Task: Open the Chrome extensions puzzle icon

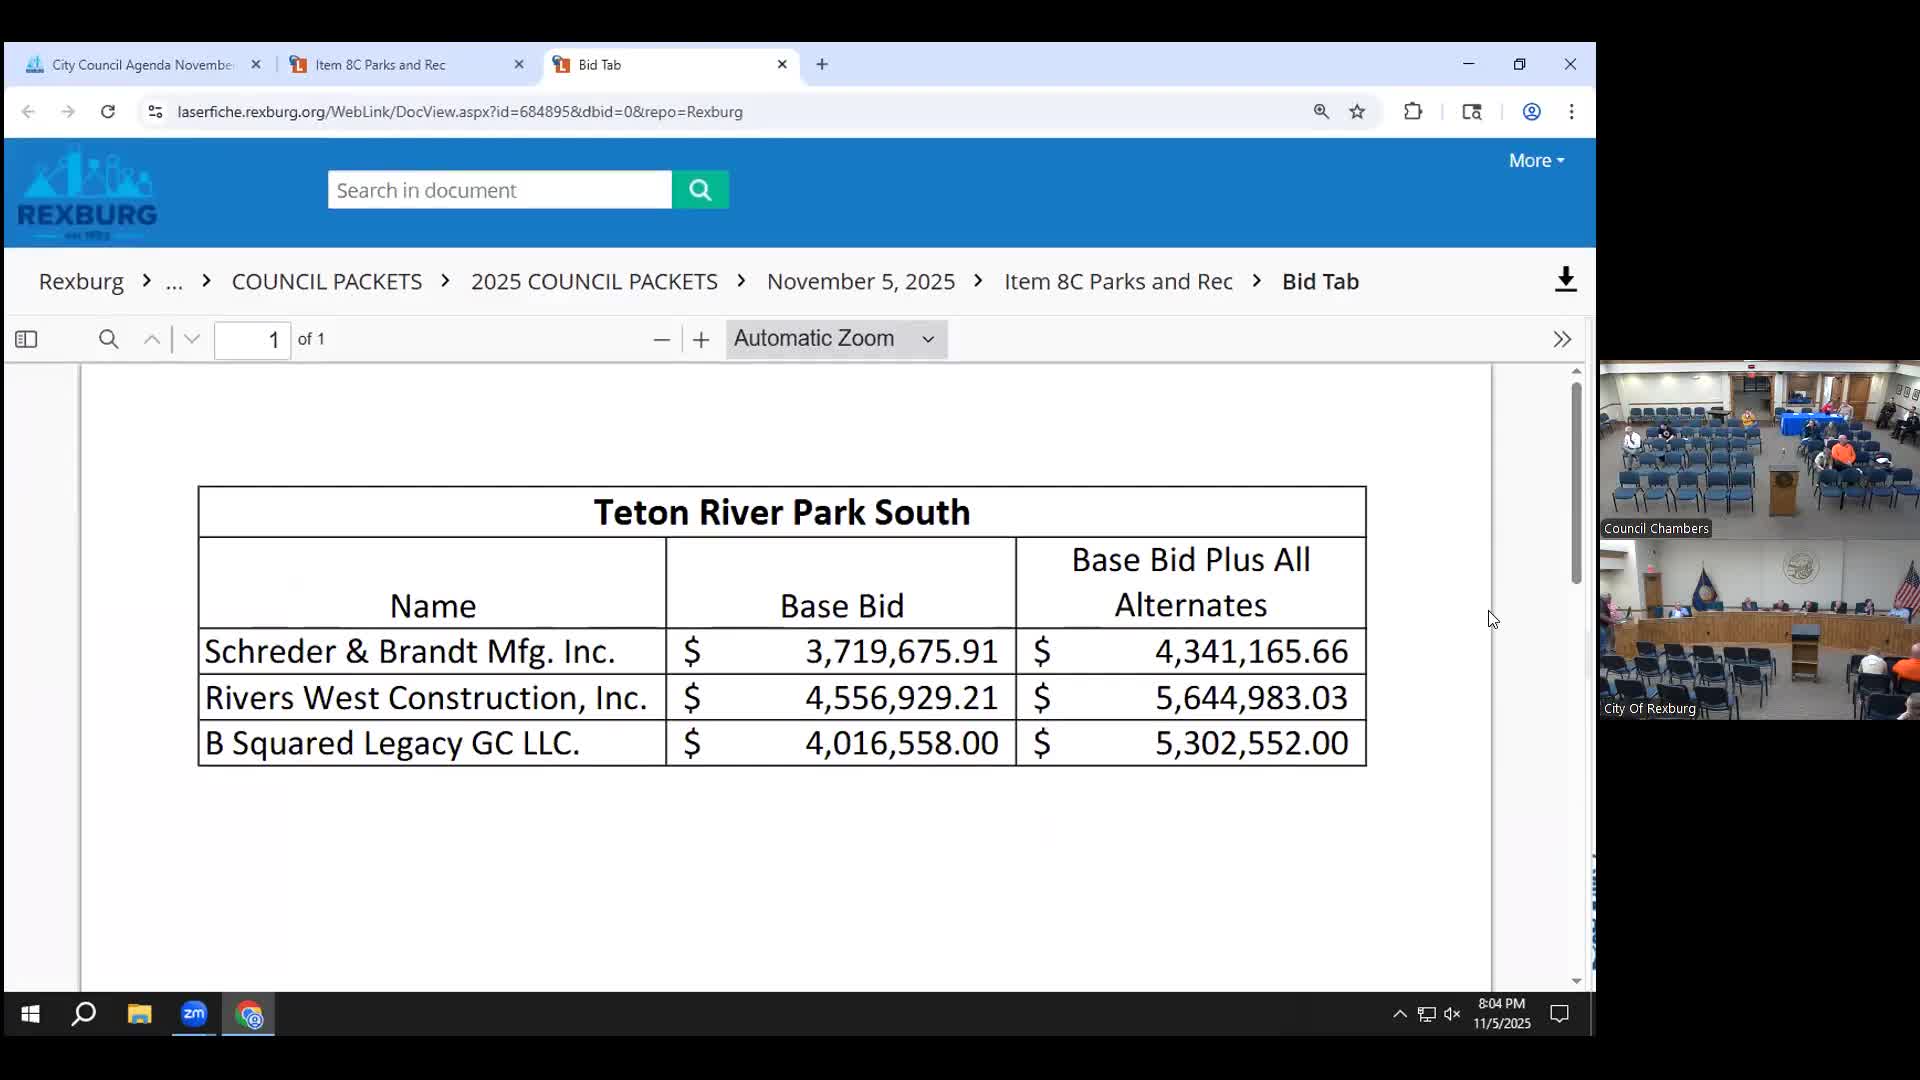Action: coord(1412,111)
